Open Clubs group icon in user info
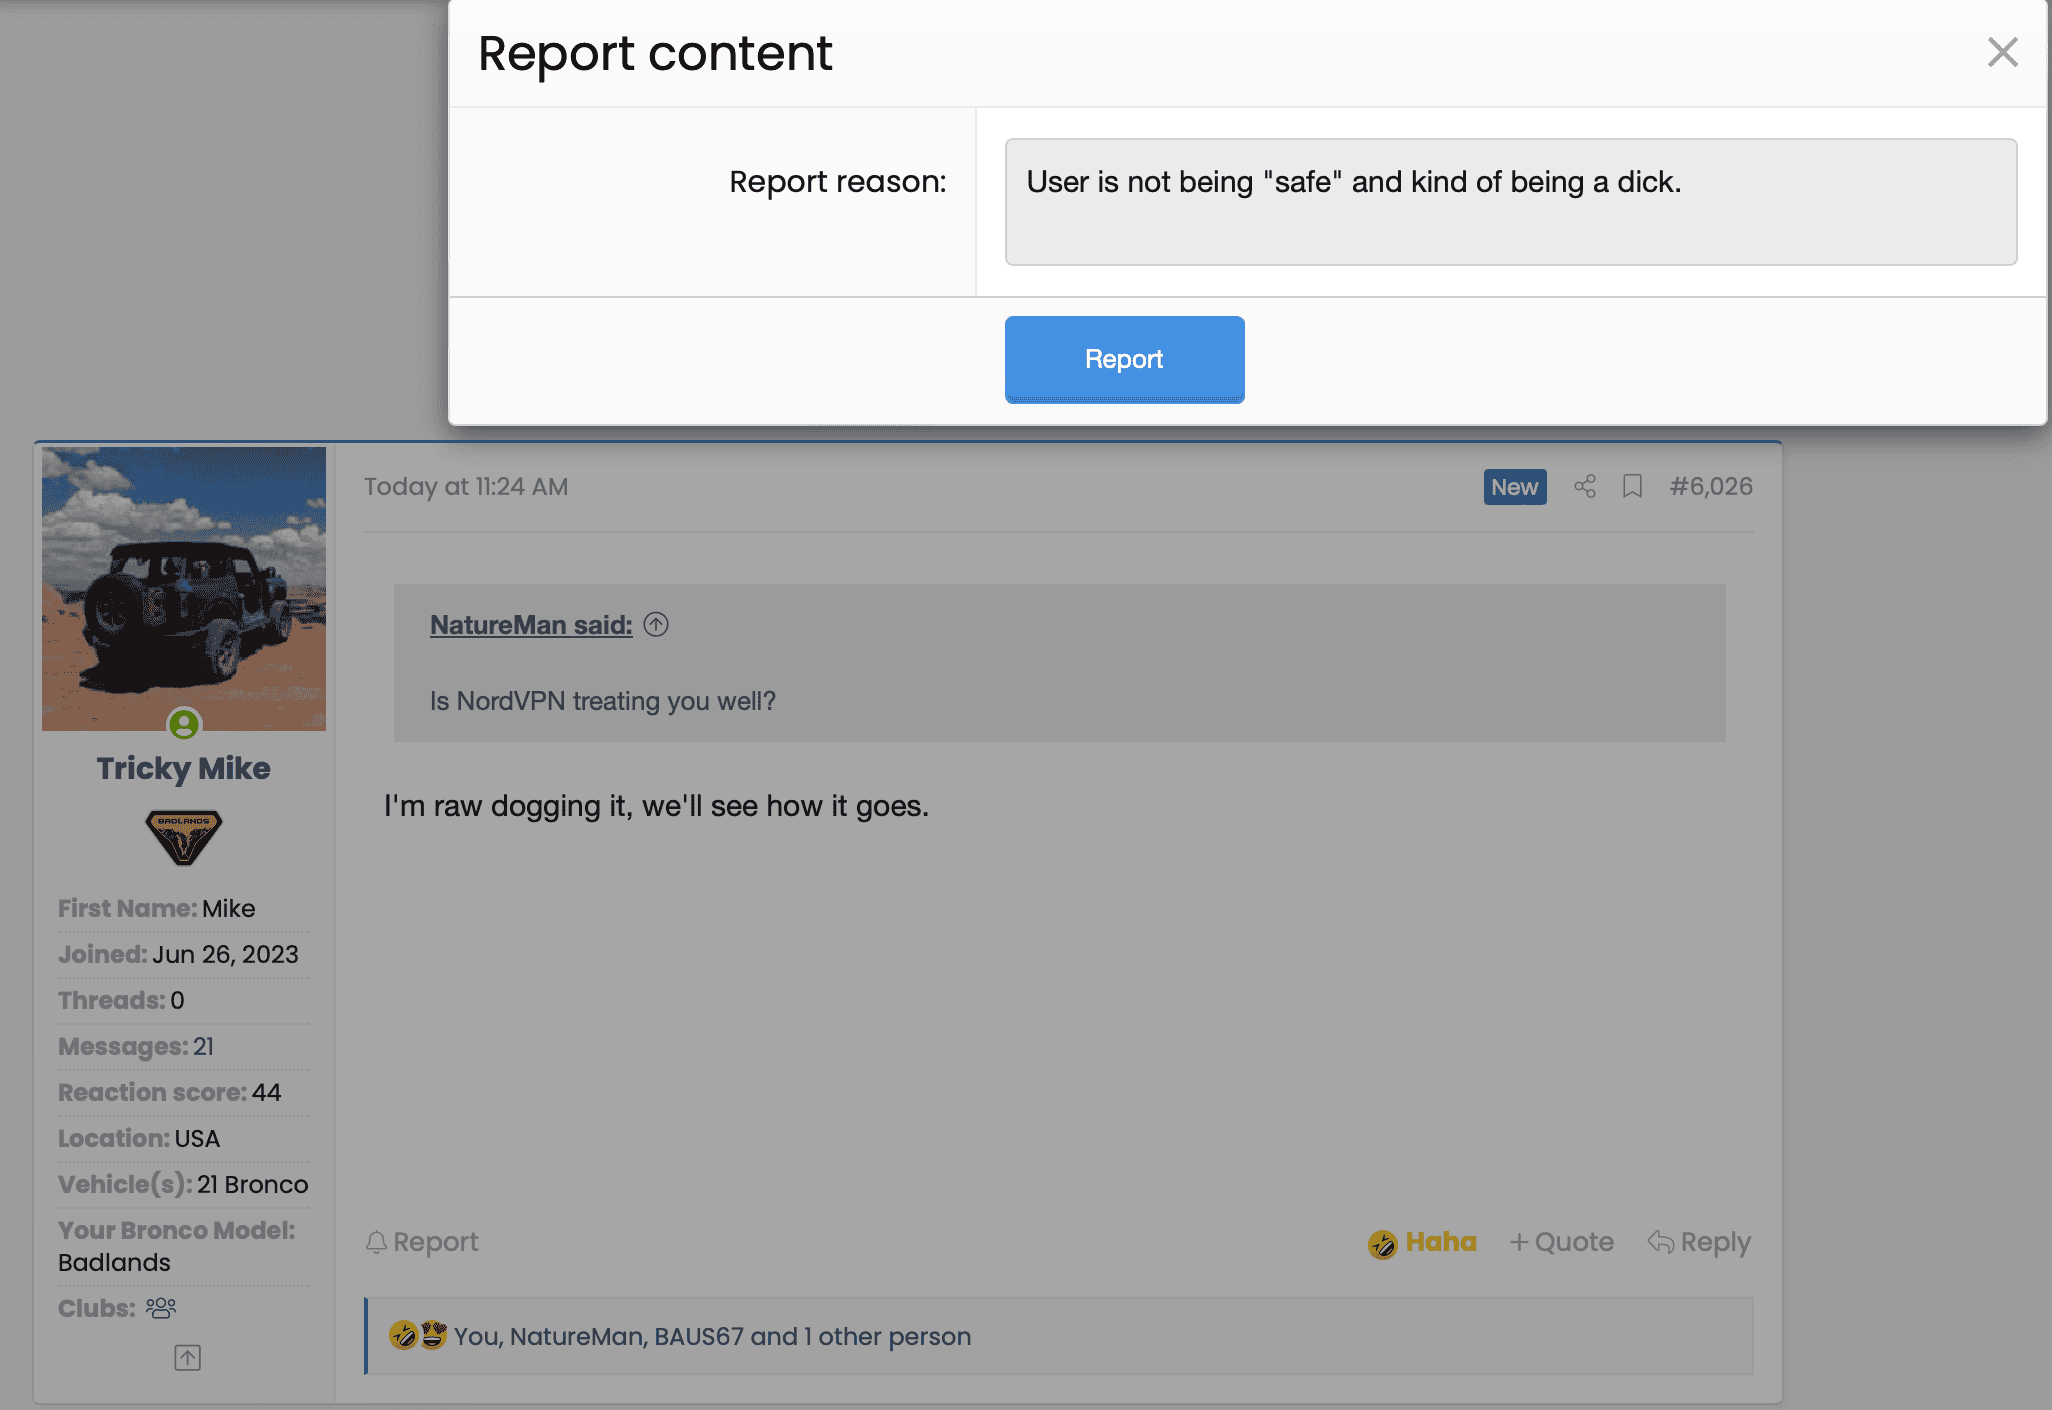 (x=161, y=1308)
